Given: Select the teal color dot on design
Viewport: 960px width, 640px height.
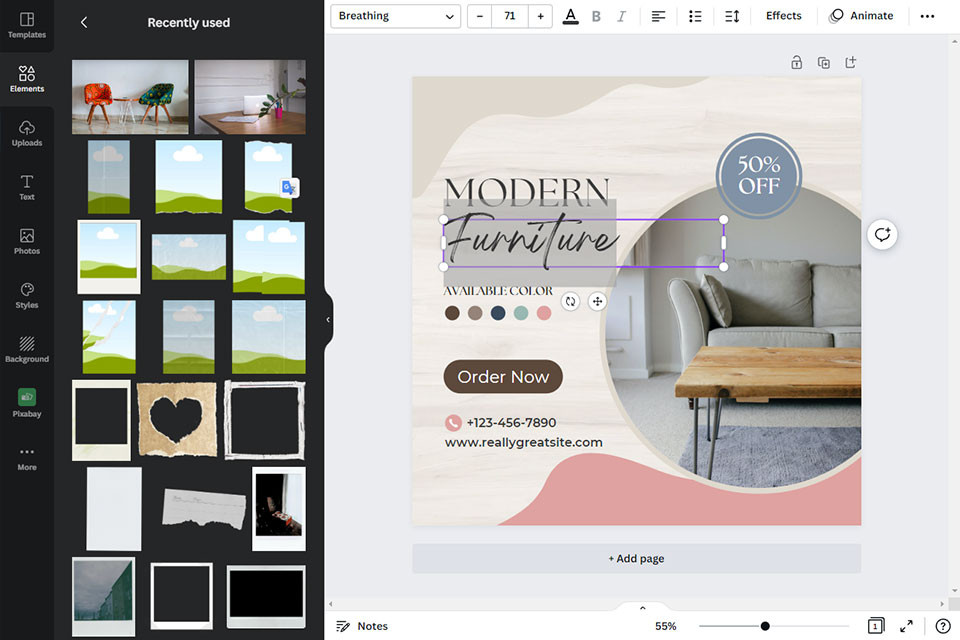Looking at the screenshot, I should click(x=521, y=314).
